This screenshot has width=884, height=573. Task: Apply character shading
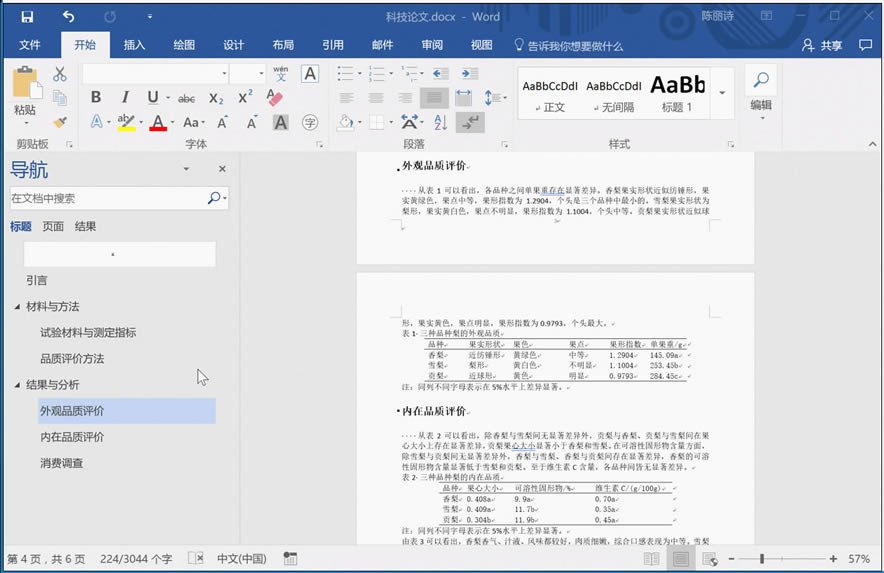(x=281, y=122)
